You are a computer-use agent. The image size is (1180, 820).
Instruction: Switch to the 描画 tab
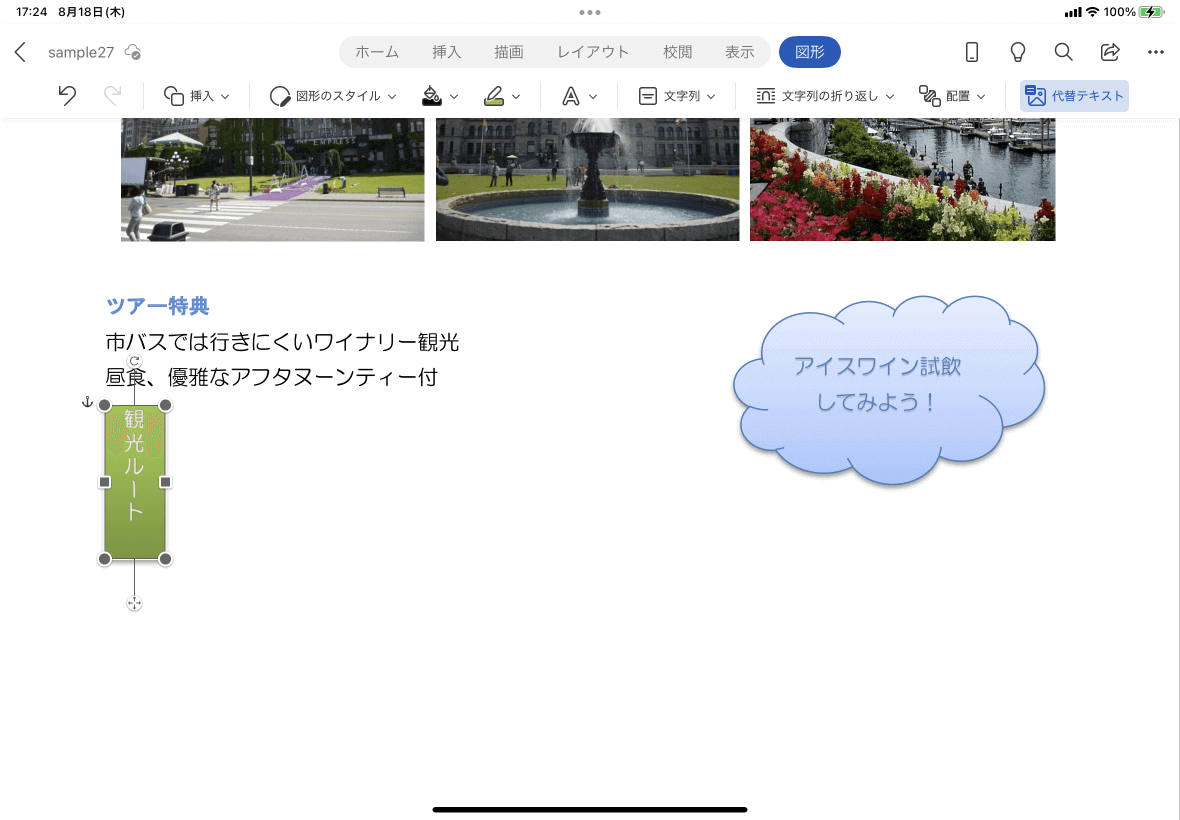(509, 52)
